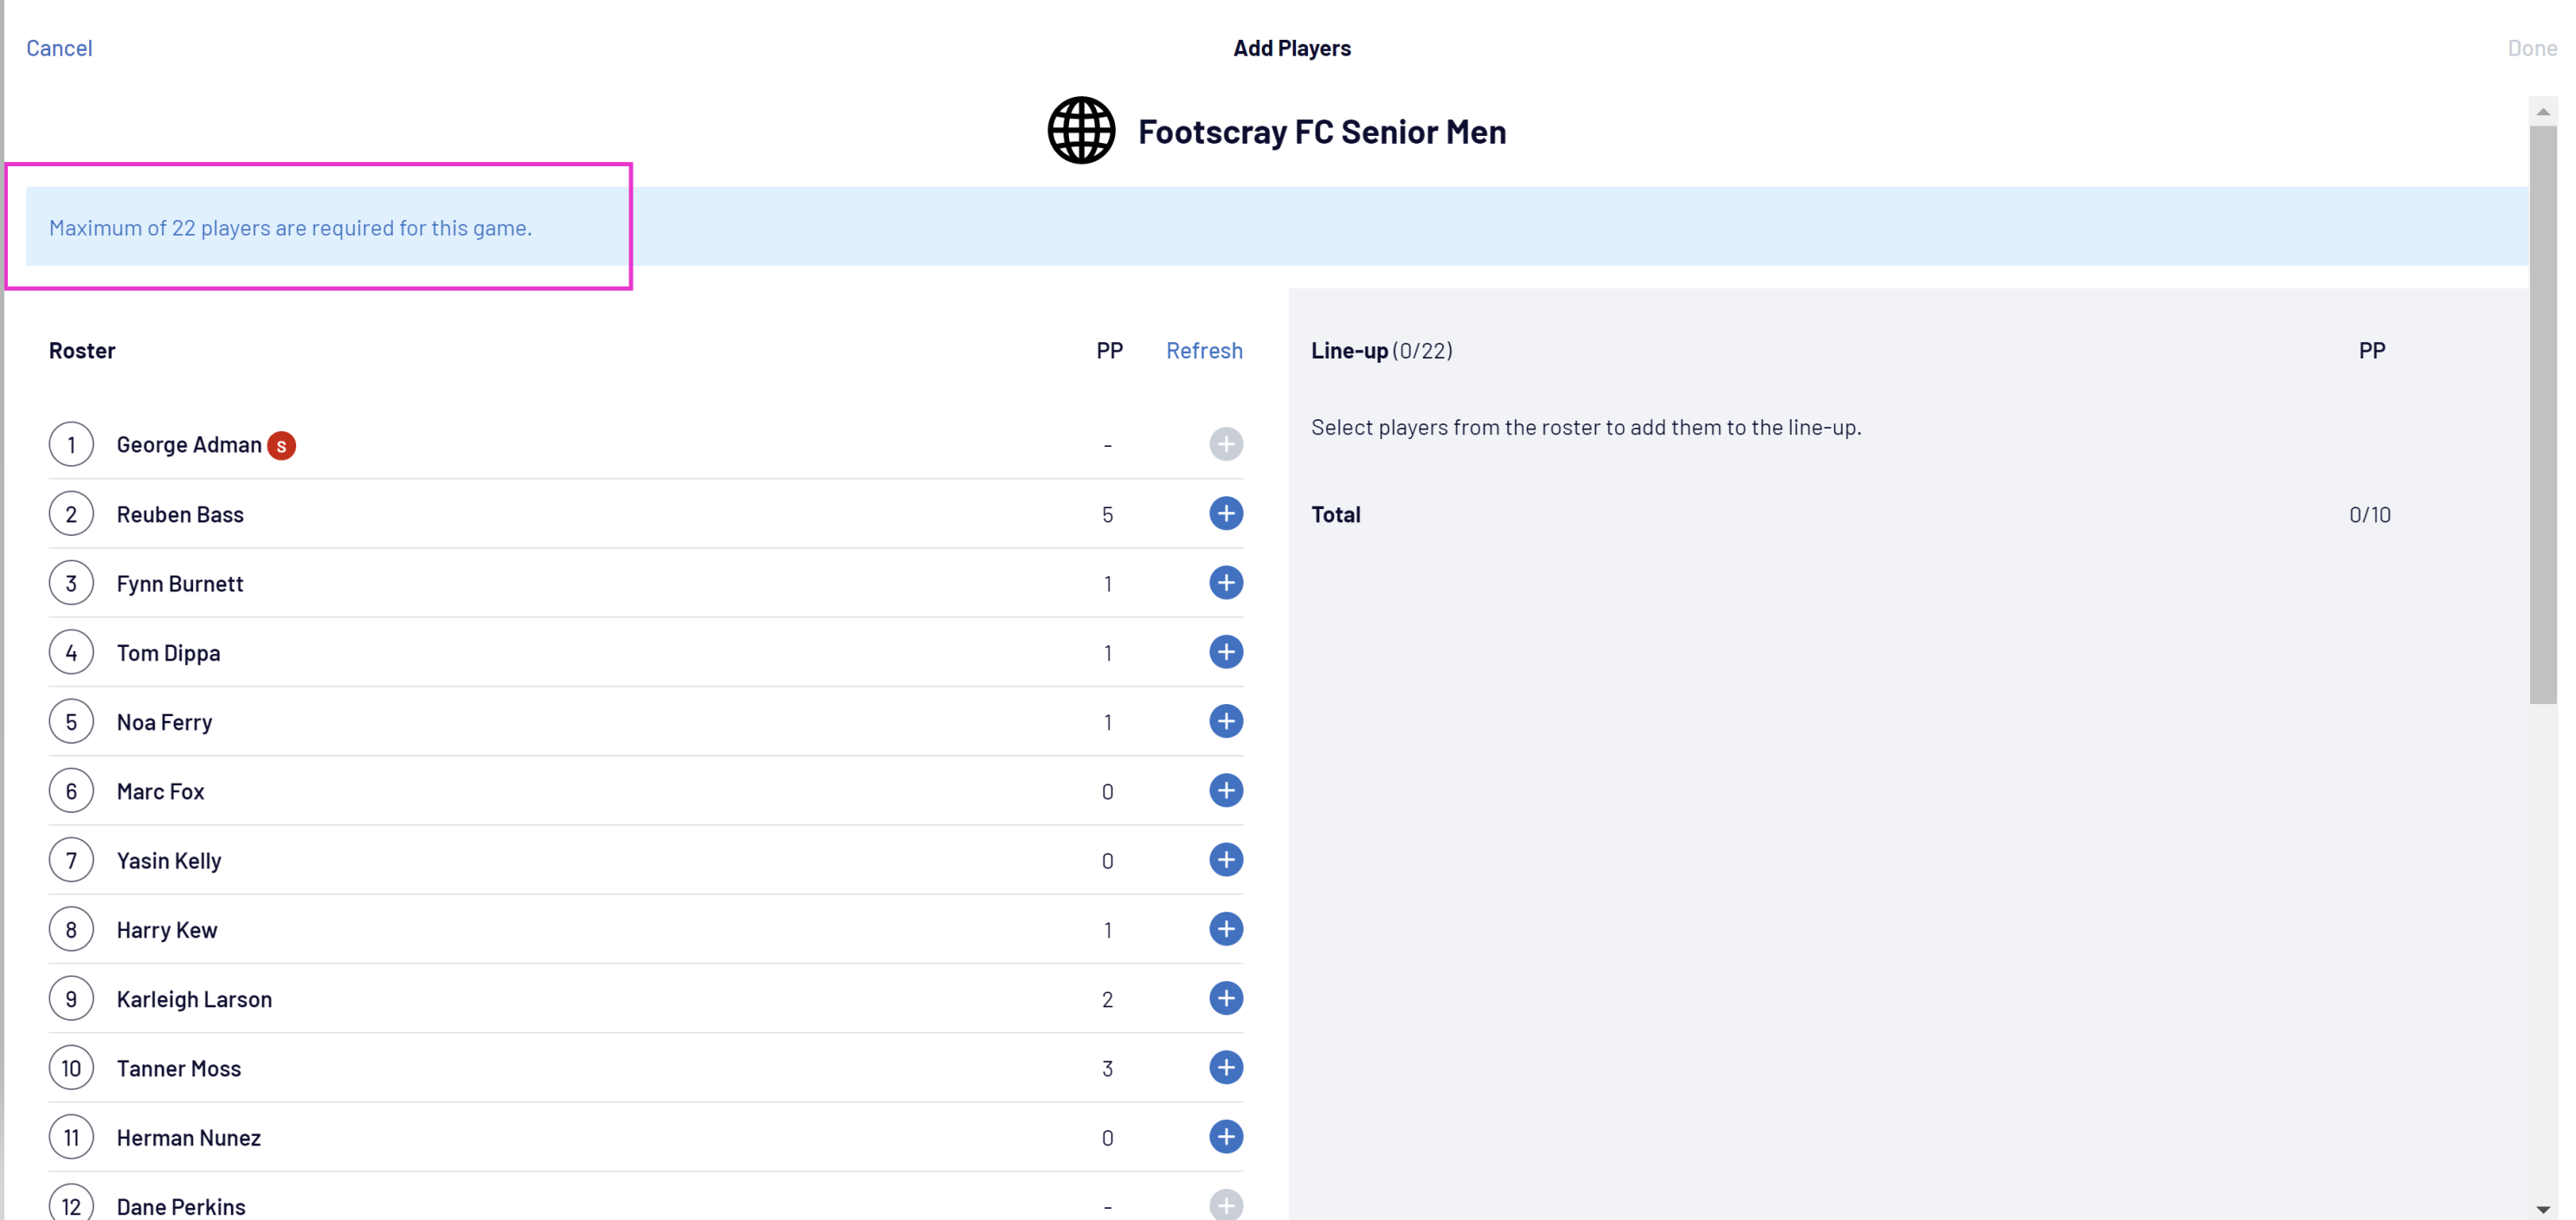This screenshot has height=1220, width=2576.
Task: Add Marc Fox to line-up
Action: 1225,791
